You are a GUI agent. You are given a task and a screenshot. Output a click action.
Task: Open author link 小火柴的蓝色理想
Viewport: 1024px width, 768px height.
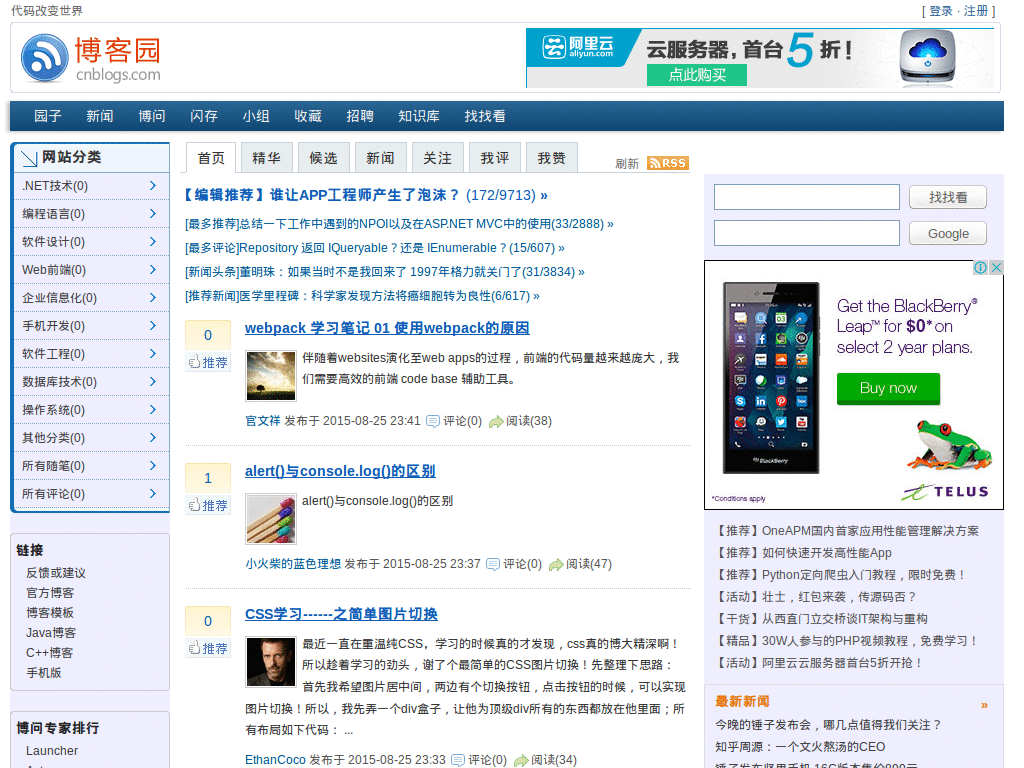(293, 564)
